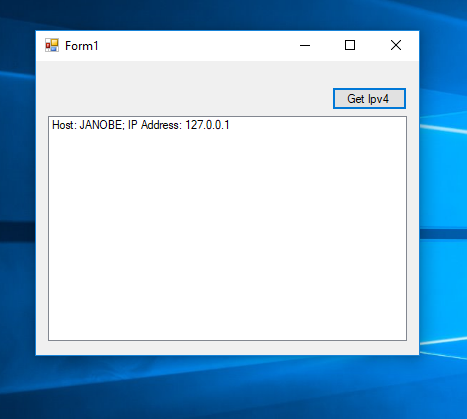
Task: Click the Form1 title text
Action: 82,46
